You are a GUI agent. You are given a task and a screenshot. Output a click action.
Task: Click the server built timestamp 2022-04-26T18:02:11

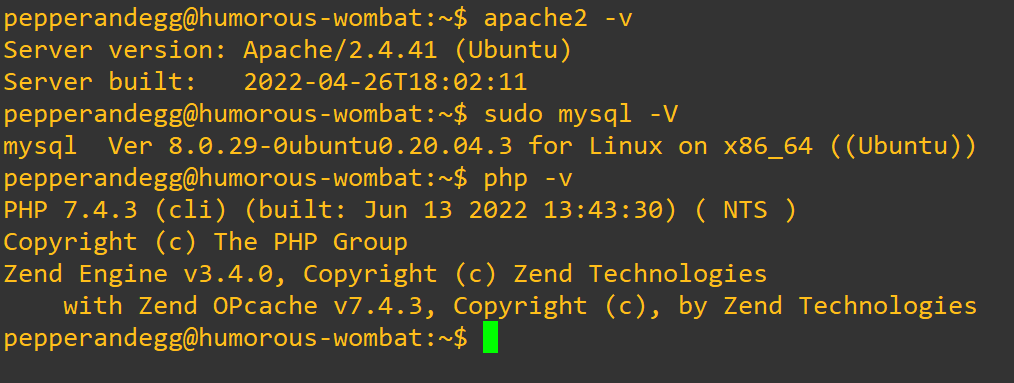pos(385,82)
